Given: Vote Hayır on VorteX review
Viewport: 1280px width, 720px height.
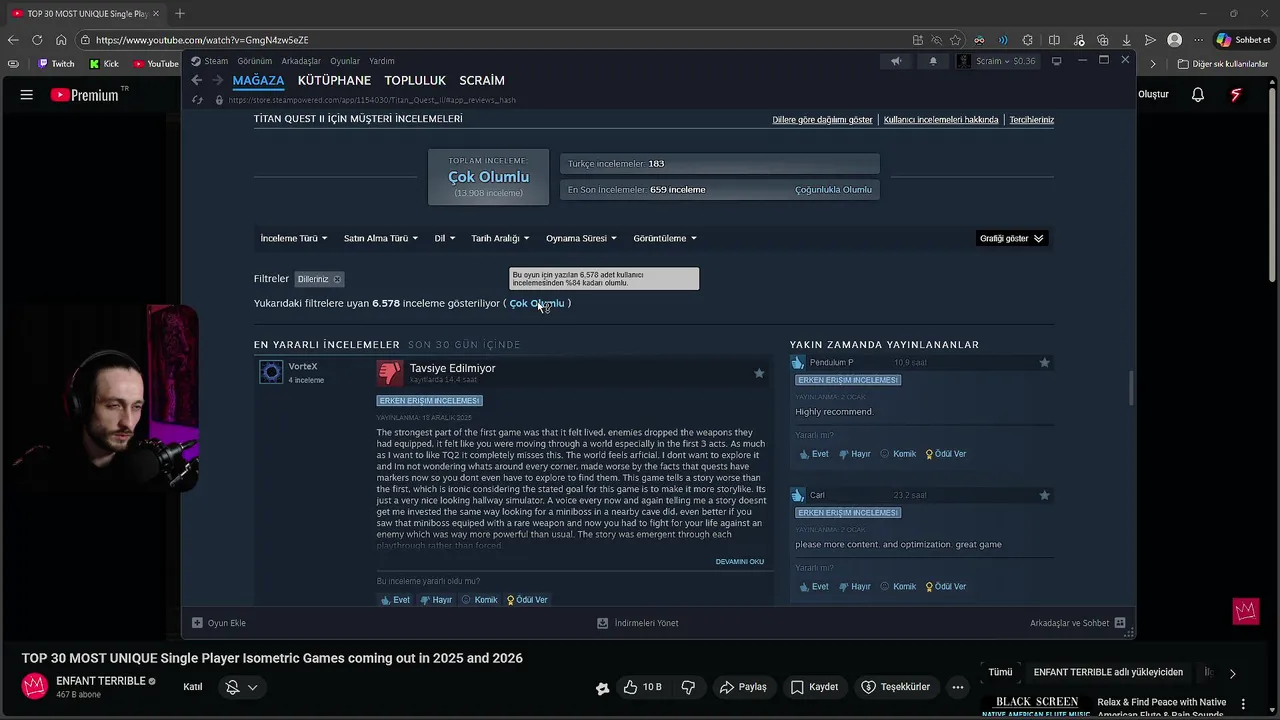Looking at the screenshot, I should [436, 600].
